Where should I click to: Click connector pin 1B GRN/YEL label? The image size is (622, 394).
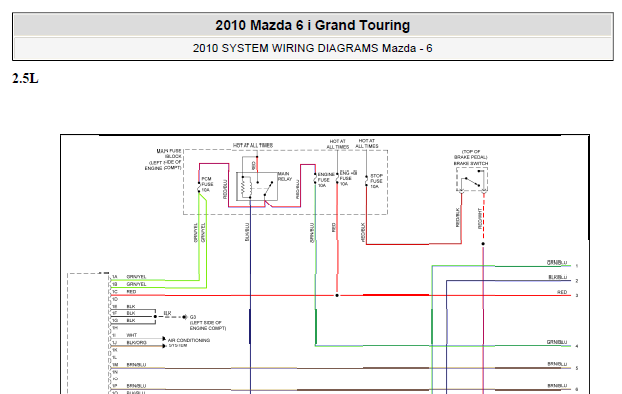click(x=129, y=284)
